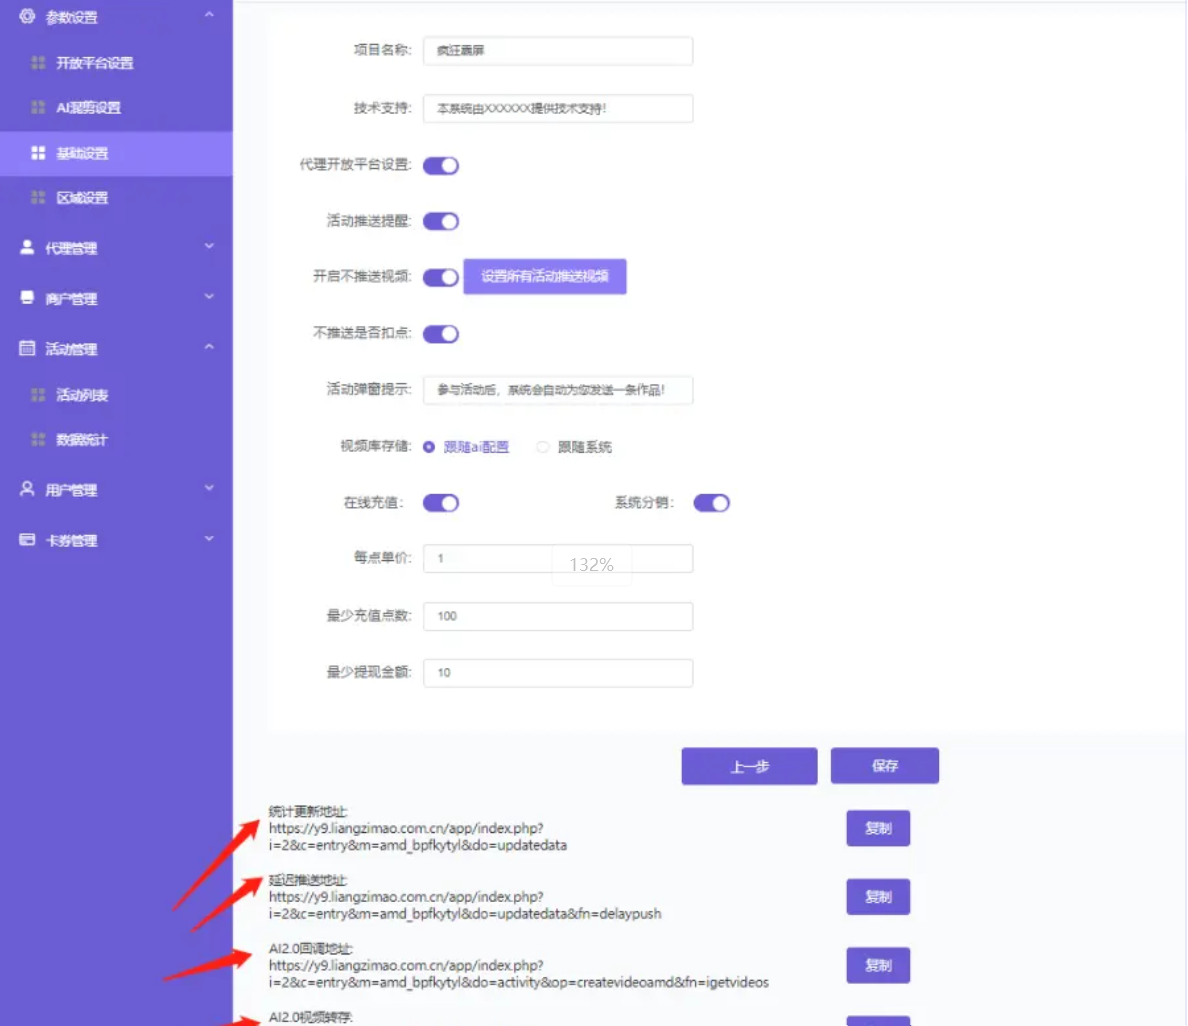
Task: Toggle the 代理开放平台设置 switch
Action: [440, 165]
